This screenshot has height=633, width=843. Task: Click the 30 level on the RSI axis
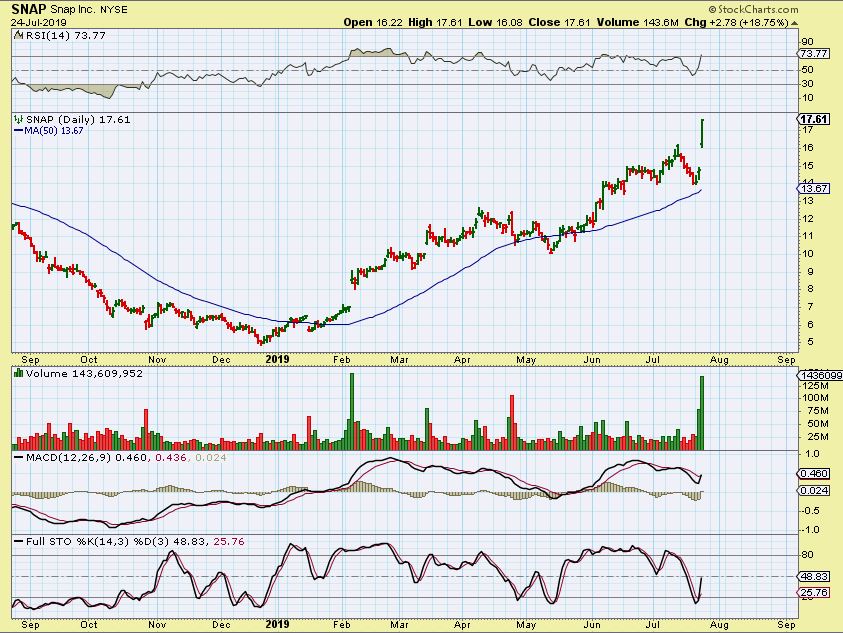tap(807, 84)
